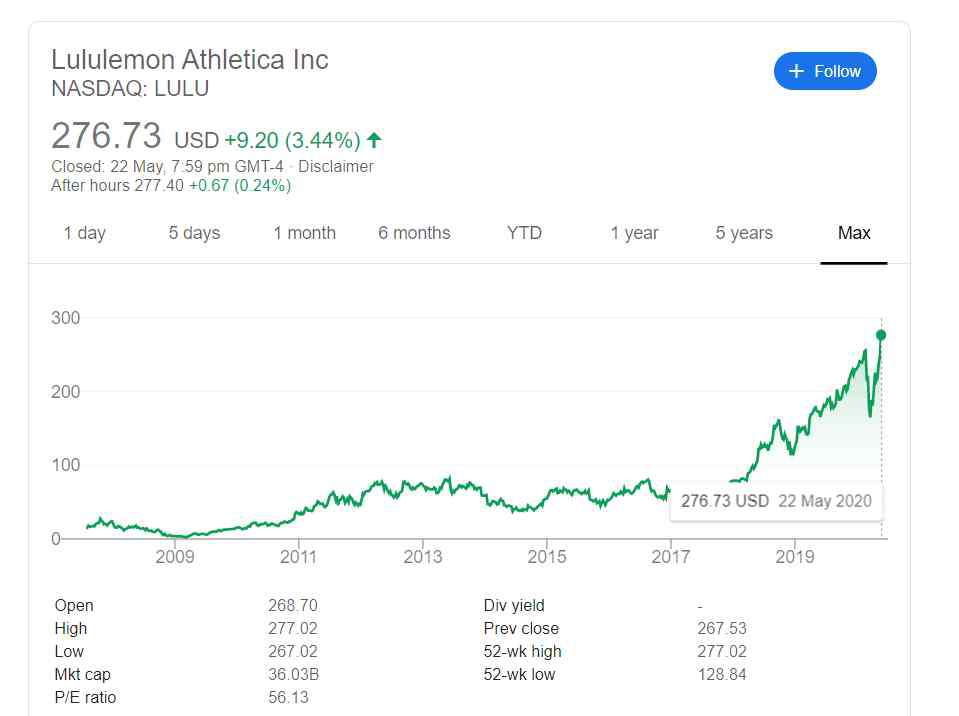This screenshot has width=959, height=716.
Task: Click the Mkt cap value 36.03B
Action: click(292, 675)
